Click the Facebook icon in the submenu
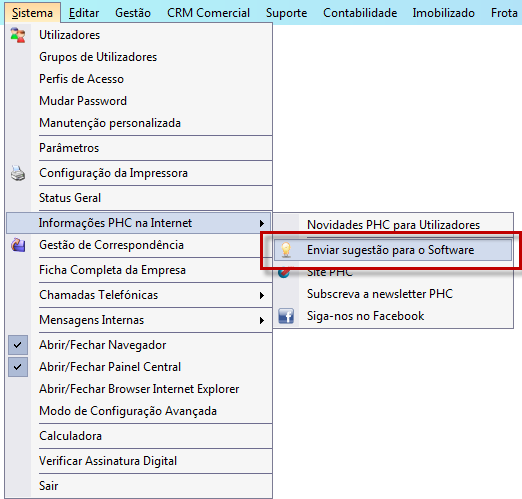Viewport: 522px width, 499px height. point(286,316)
